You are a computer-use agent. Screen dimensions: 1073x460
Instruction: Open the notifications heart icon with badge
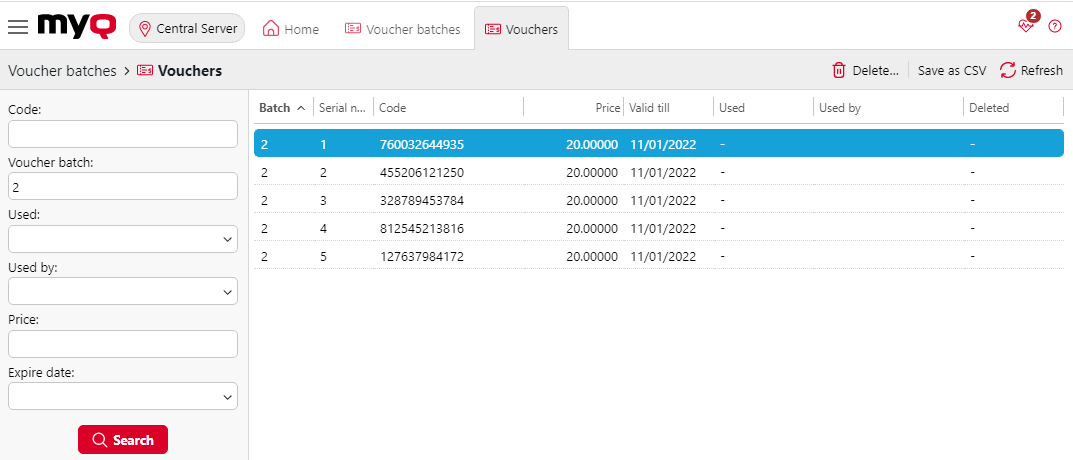pos(1027,25)
